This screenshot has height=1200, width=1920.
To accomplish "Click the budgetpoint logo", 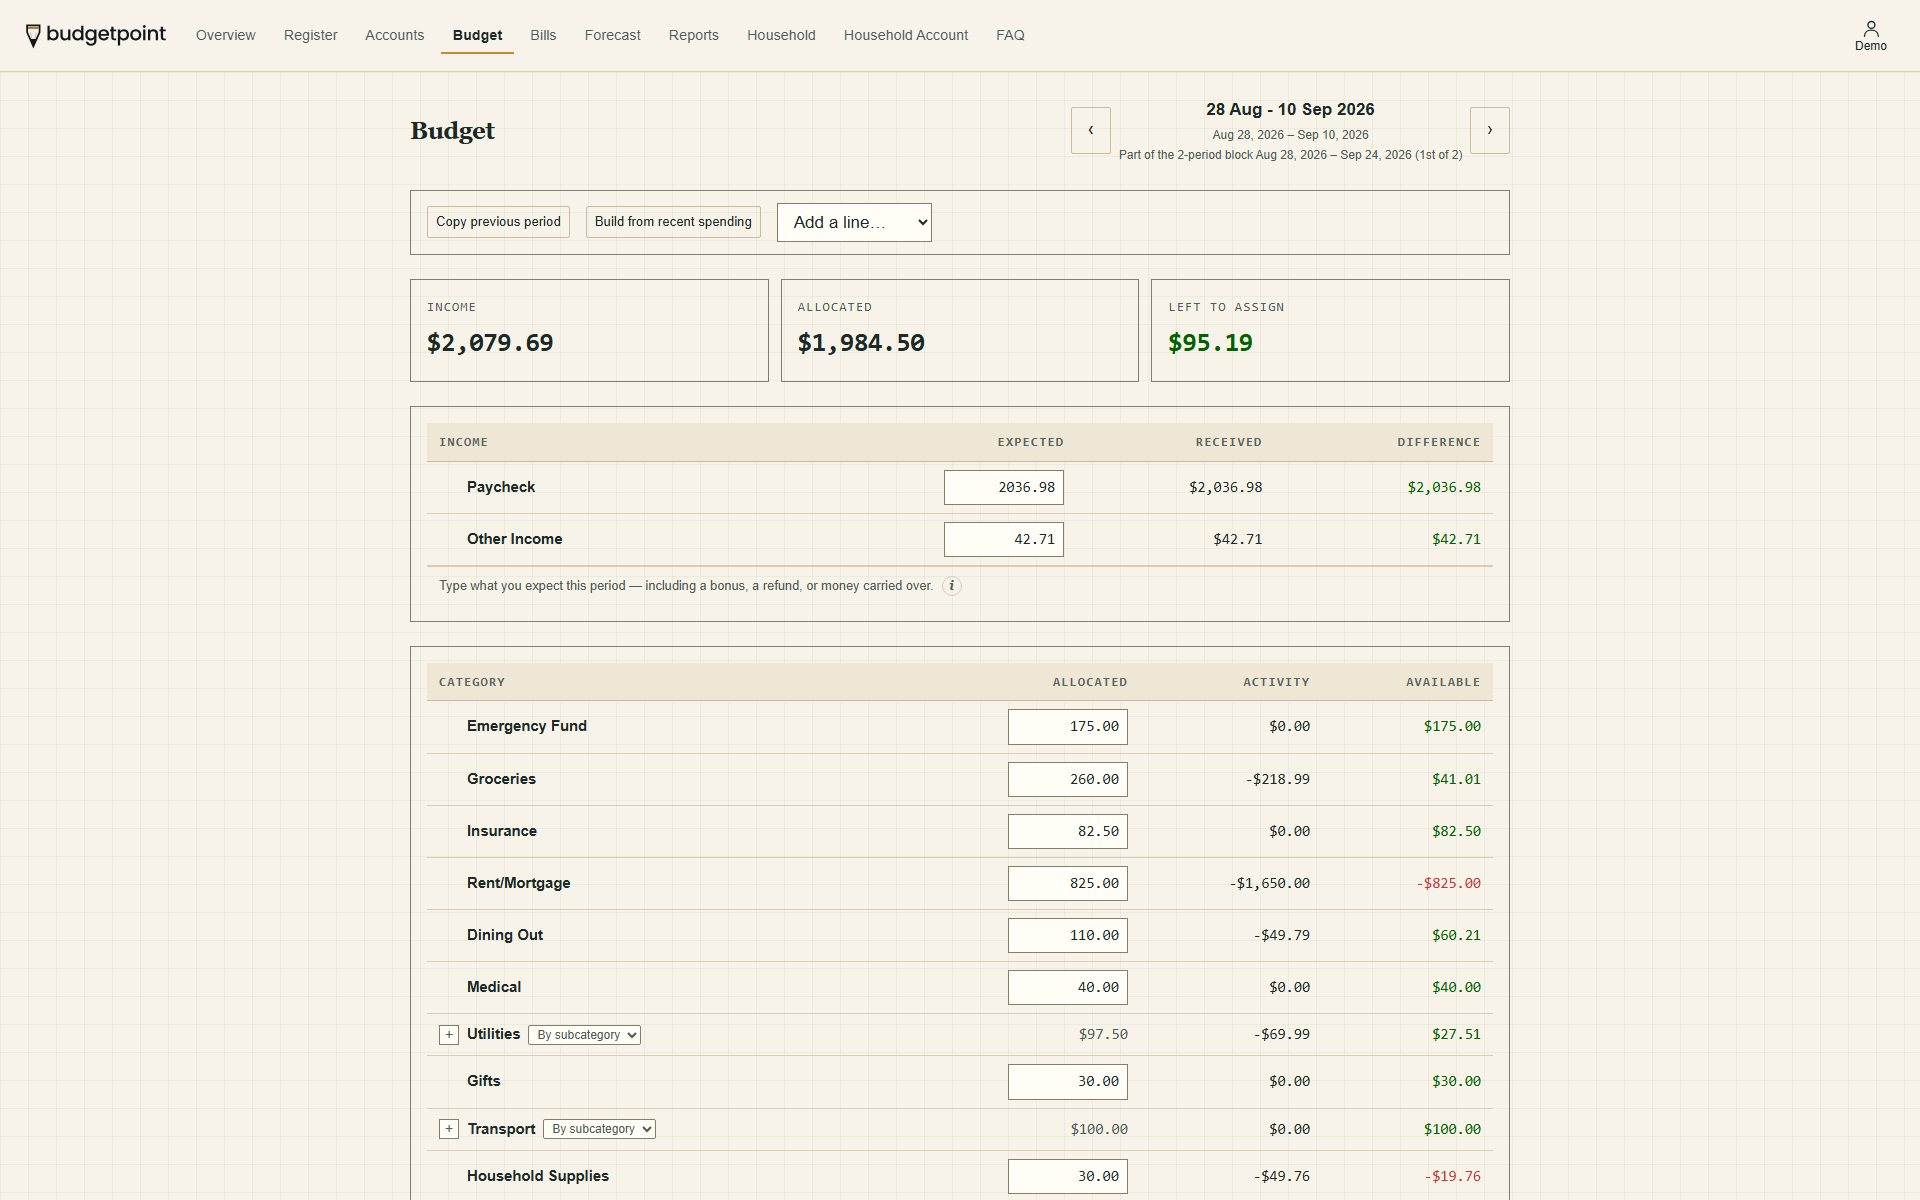I will point(95,35).
